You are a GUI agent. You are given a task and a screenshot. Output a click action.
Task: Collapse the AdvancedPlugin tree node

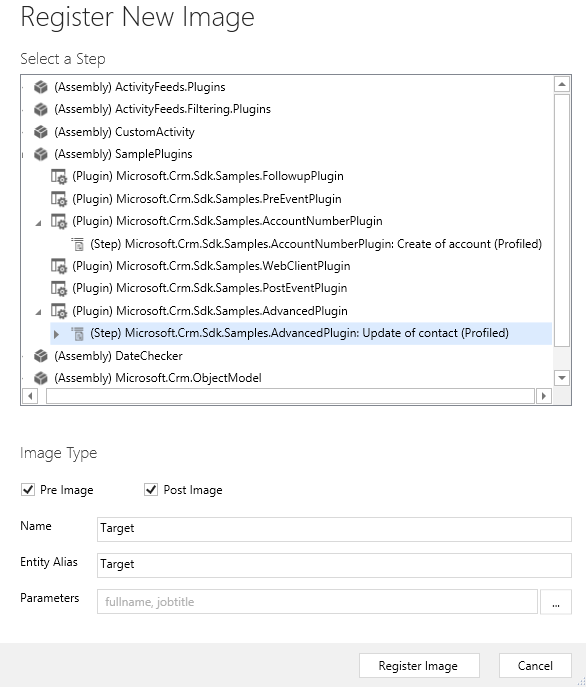tap(39, 312)
